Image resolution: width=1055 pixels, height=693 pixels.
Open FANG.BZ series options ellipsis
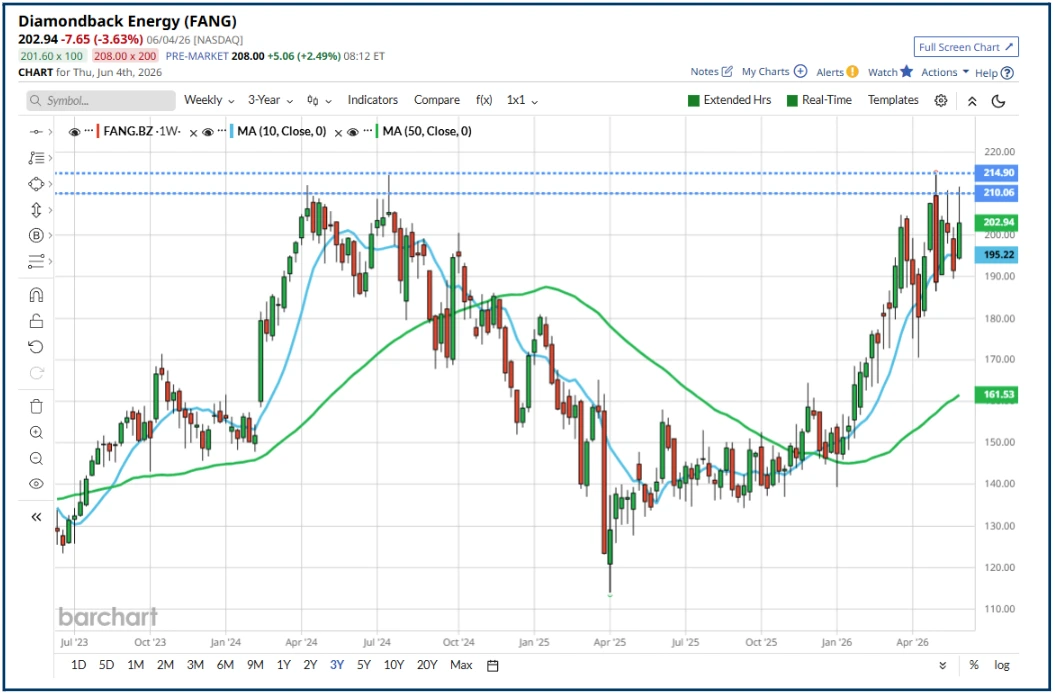(88, 131)
